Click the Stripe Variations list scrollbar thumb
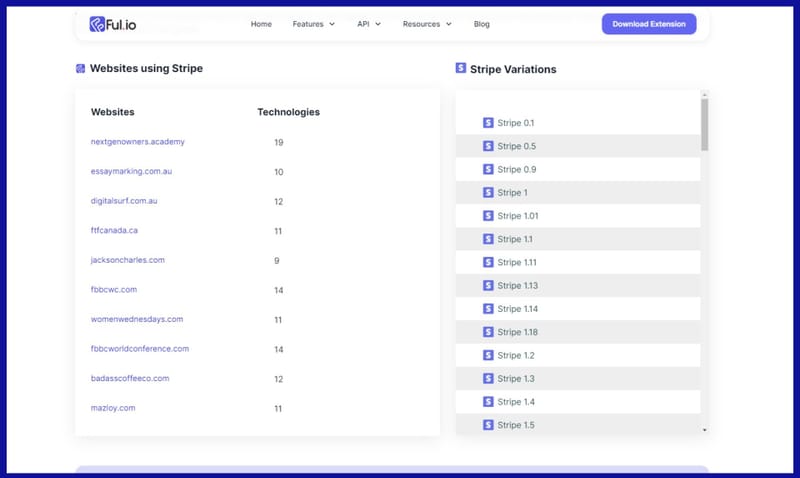The width and height of the screenshot is (800, 478). coord(704,124)
